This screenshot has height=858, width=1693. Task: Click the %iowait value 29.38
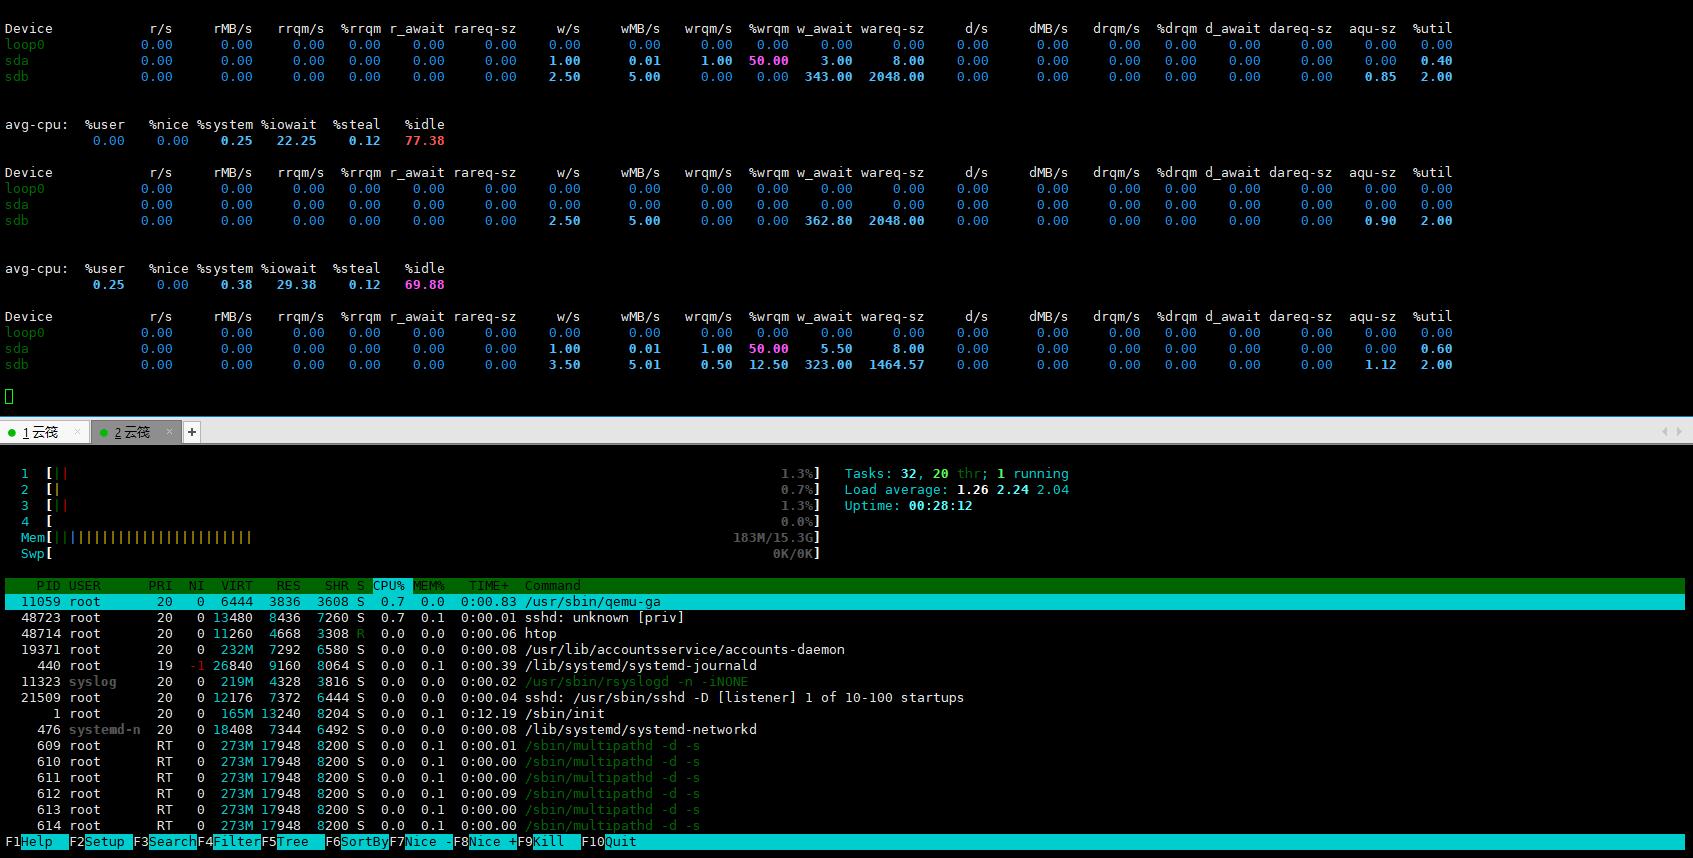(x=297, y=285)
